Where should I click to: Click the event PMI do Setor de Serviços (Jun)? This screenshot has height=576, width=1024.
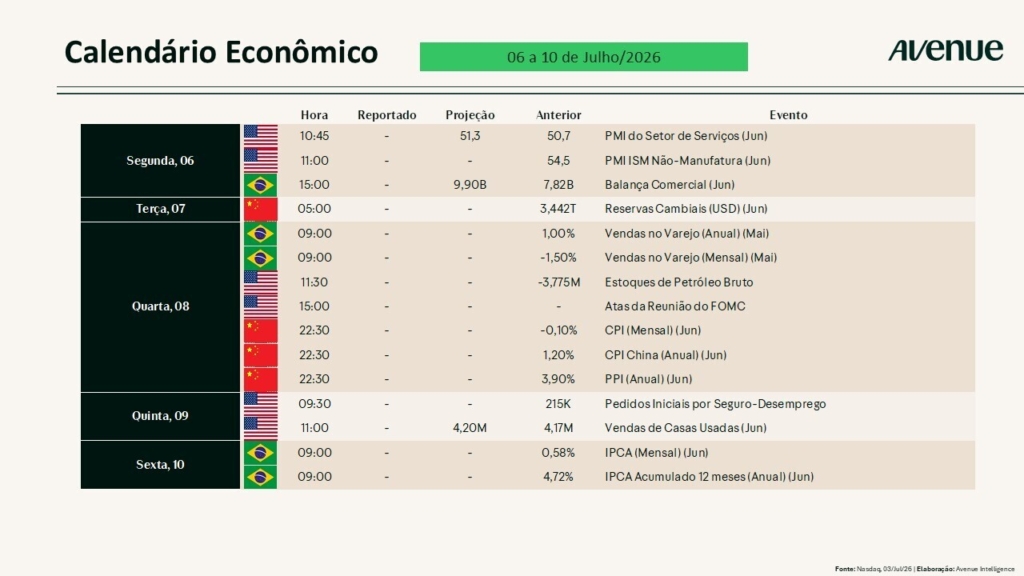[x=686, y=136]
